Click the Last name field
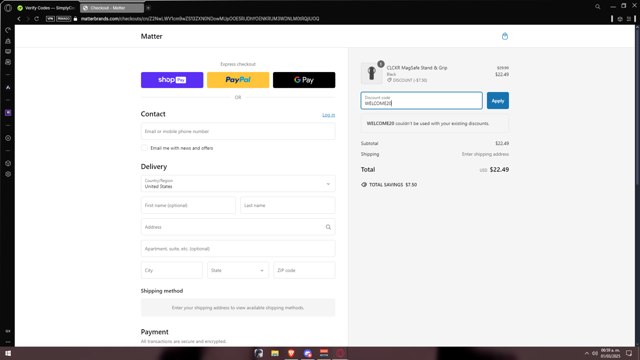640x360 pixels. pyautogui.click(x=288, y=205)
